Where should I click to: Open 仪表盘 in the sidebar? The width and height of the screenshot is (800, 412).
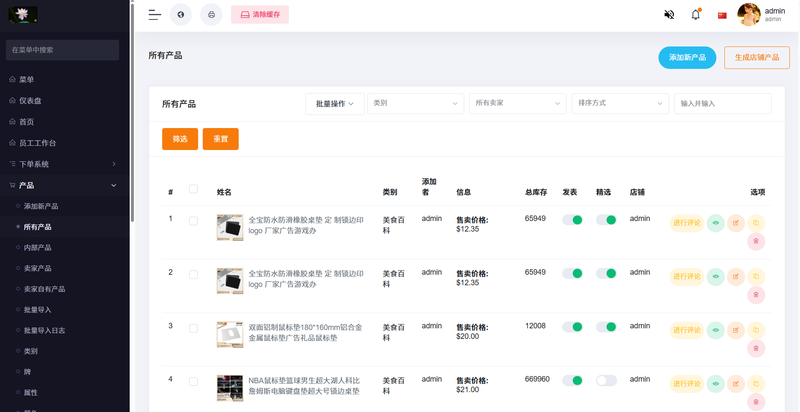30,100
